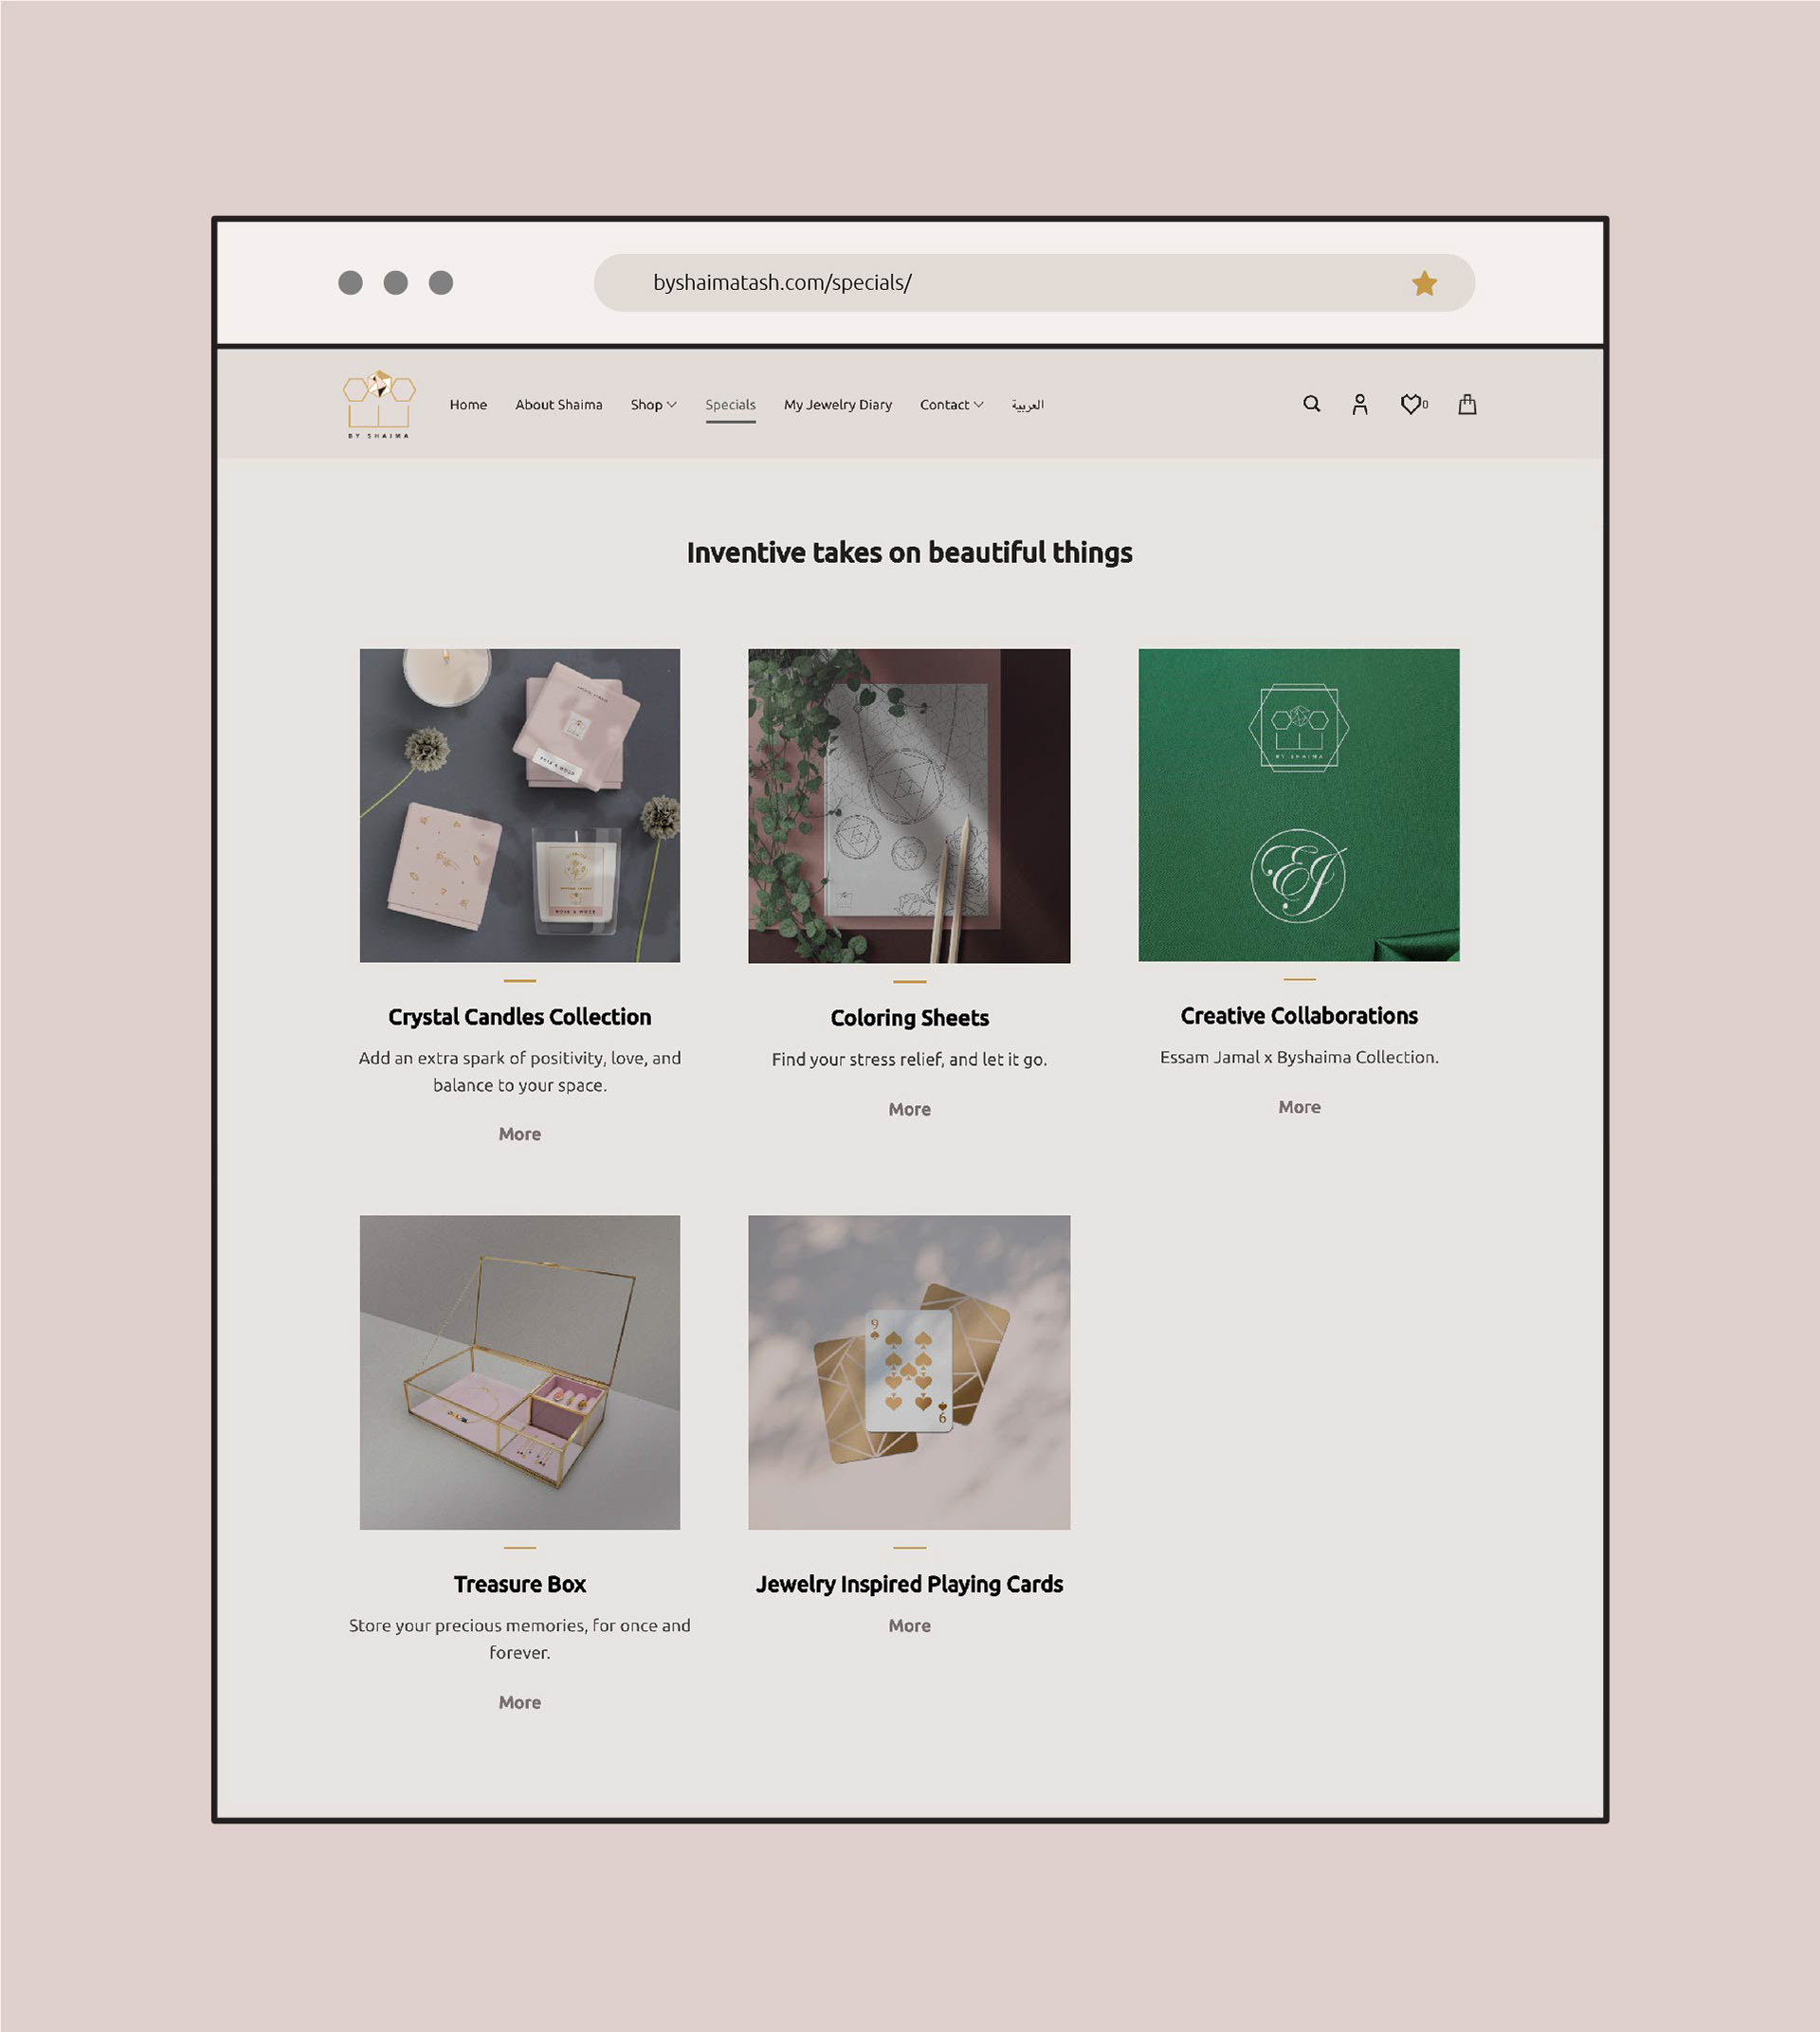Viewport: 1820px width, 2032px height.
Task: Open the user account icon
Action: [x=1359, y=404]
